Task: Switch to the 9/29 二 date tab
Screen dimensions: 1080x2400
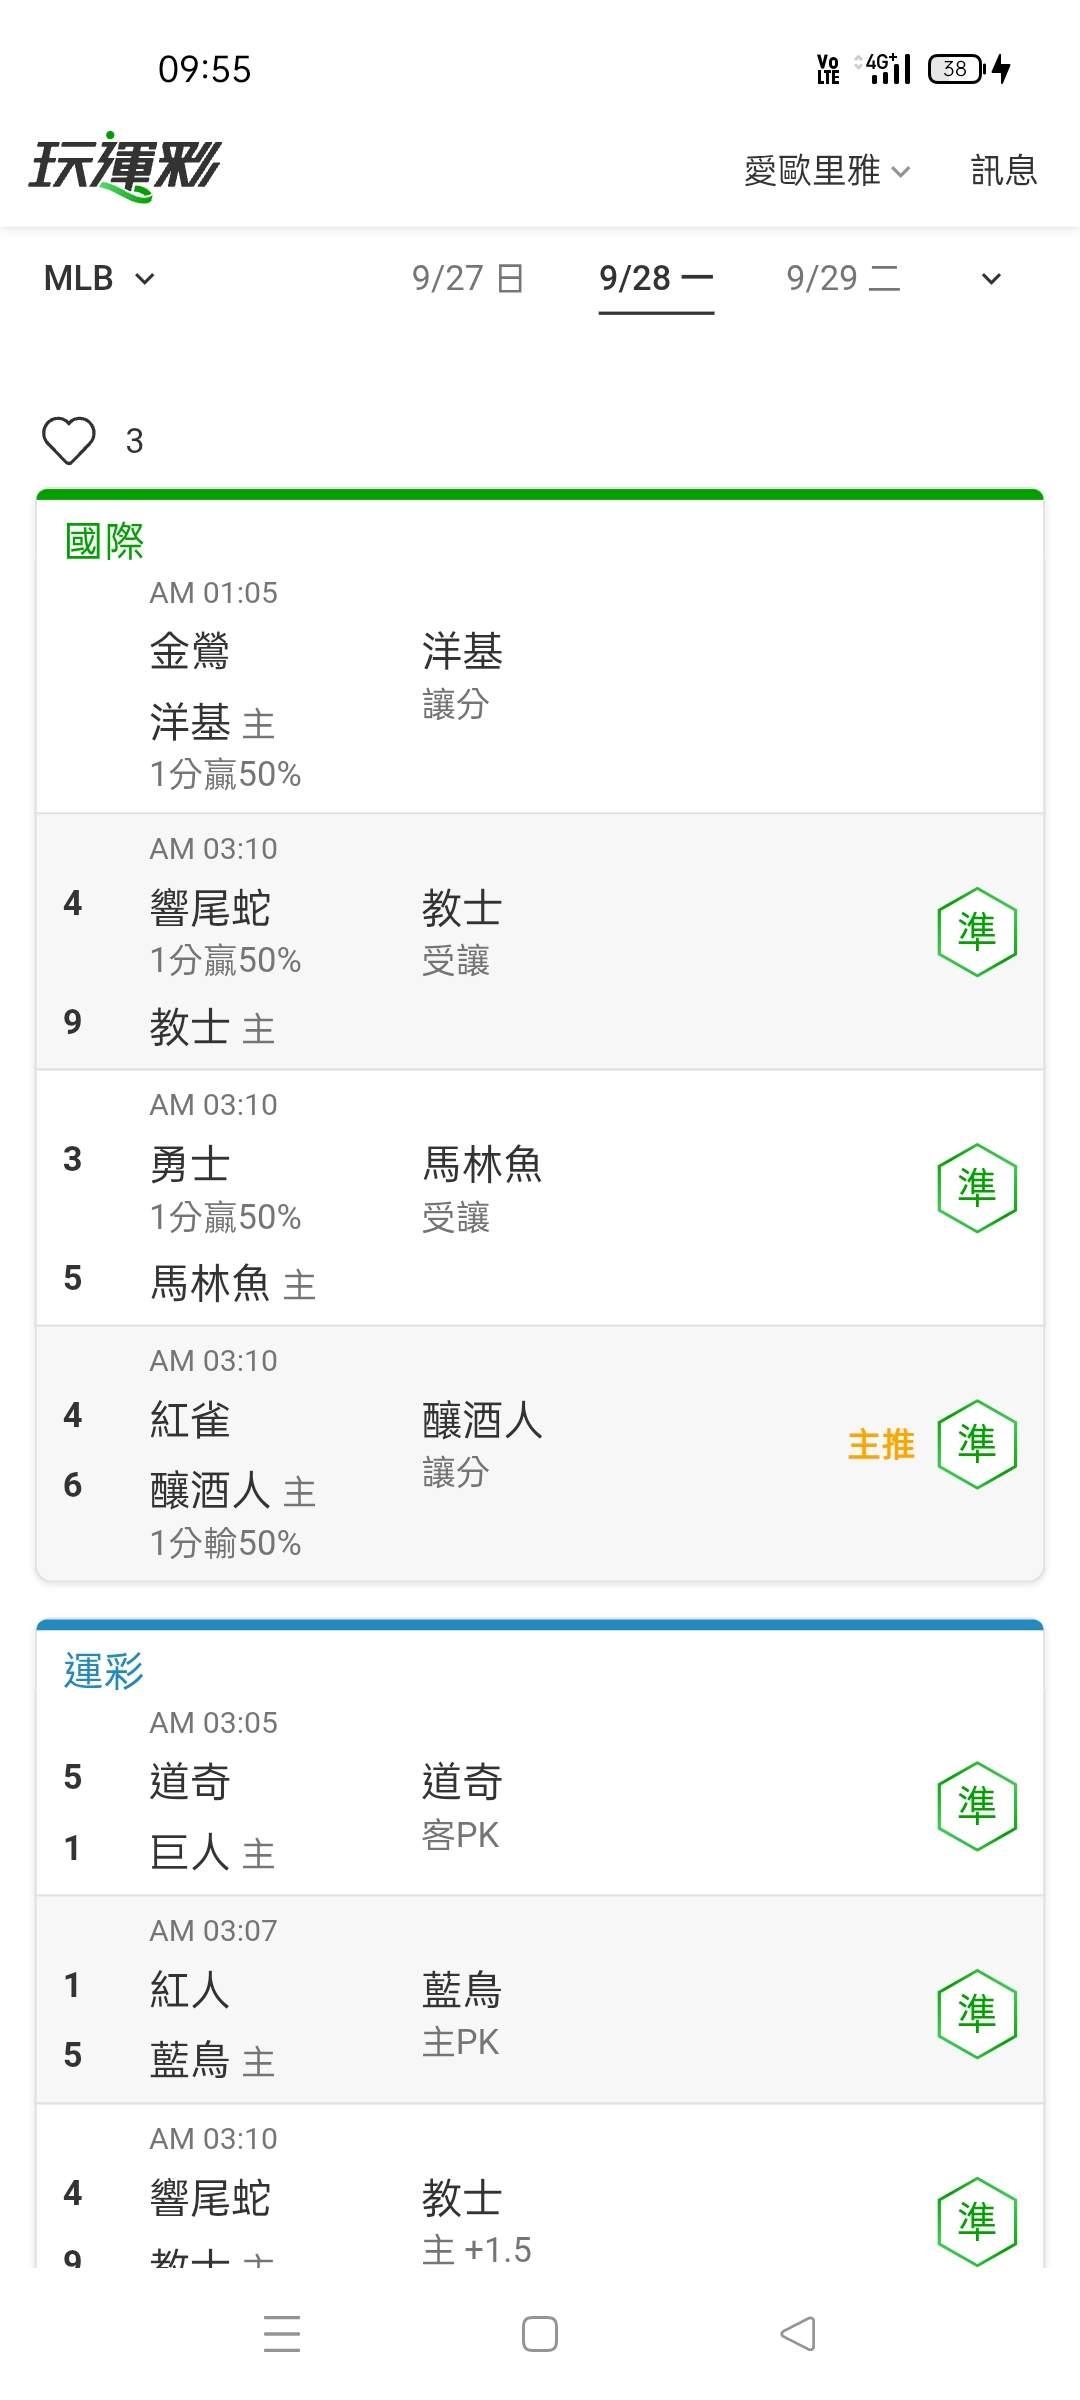Action: (843, 278)
